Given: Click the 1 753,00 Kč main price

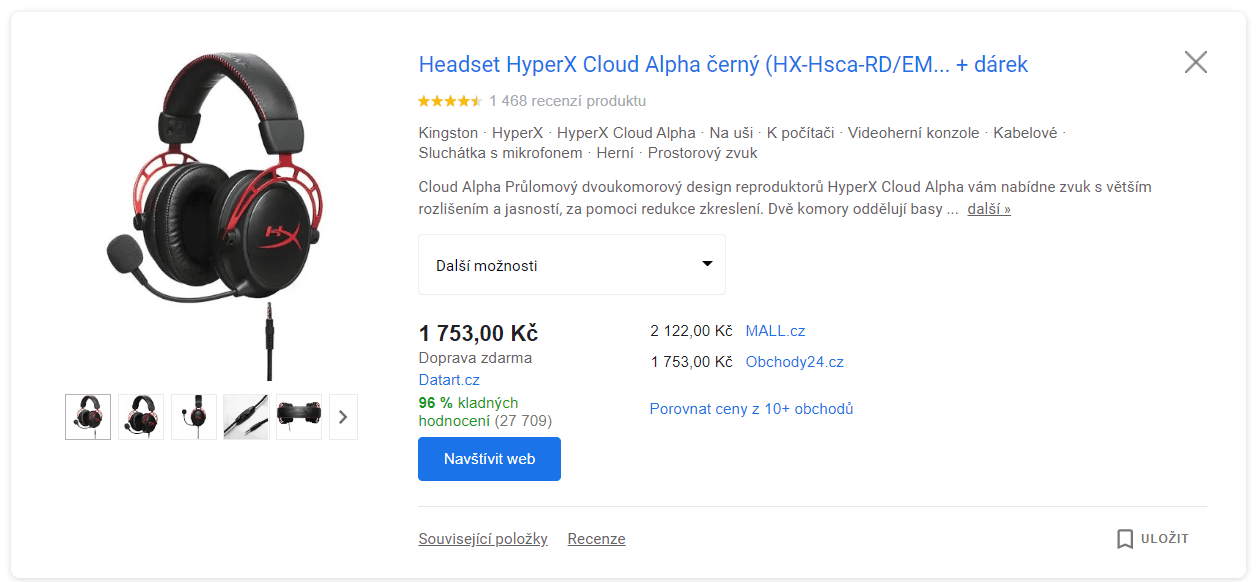Looking at the screenshot, I should pyautogui.click(x=478, y=334).
